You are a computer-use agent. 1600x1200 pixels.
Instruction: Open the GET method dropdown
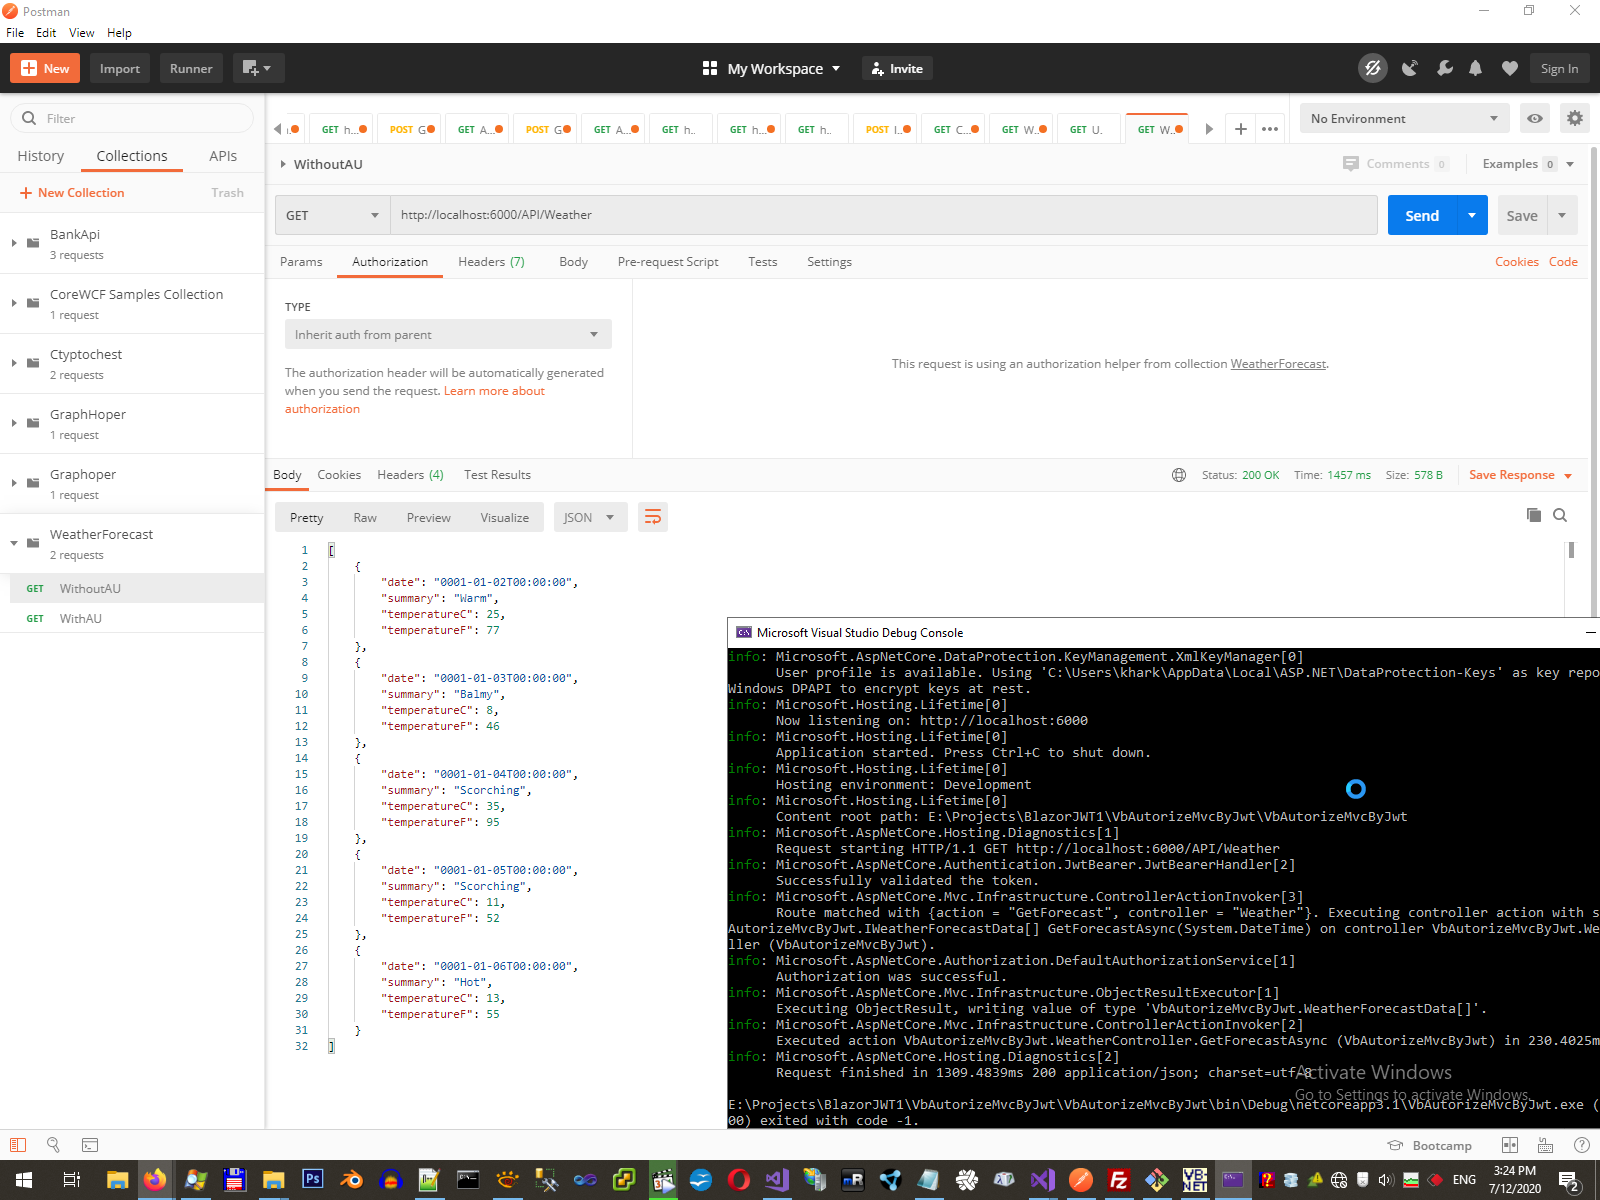pos(332,215)
